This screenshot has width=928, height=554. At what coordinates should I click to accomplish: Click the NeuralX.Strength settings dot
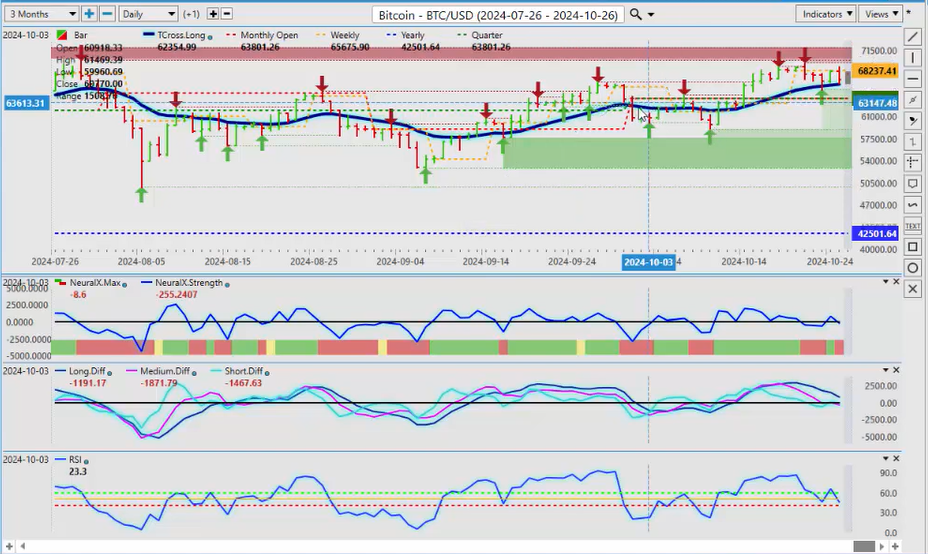tap(227, 285)
